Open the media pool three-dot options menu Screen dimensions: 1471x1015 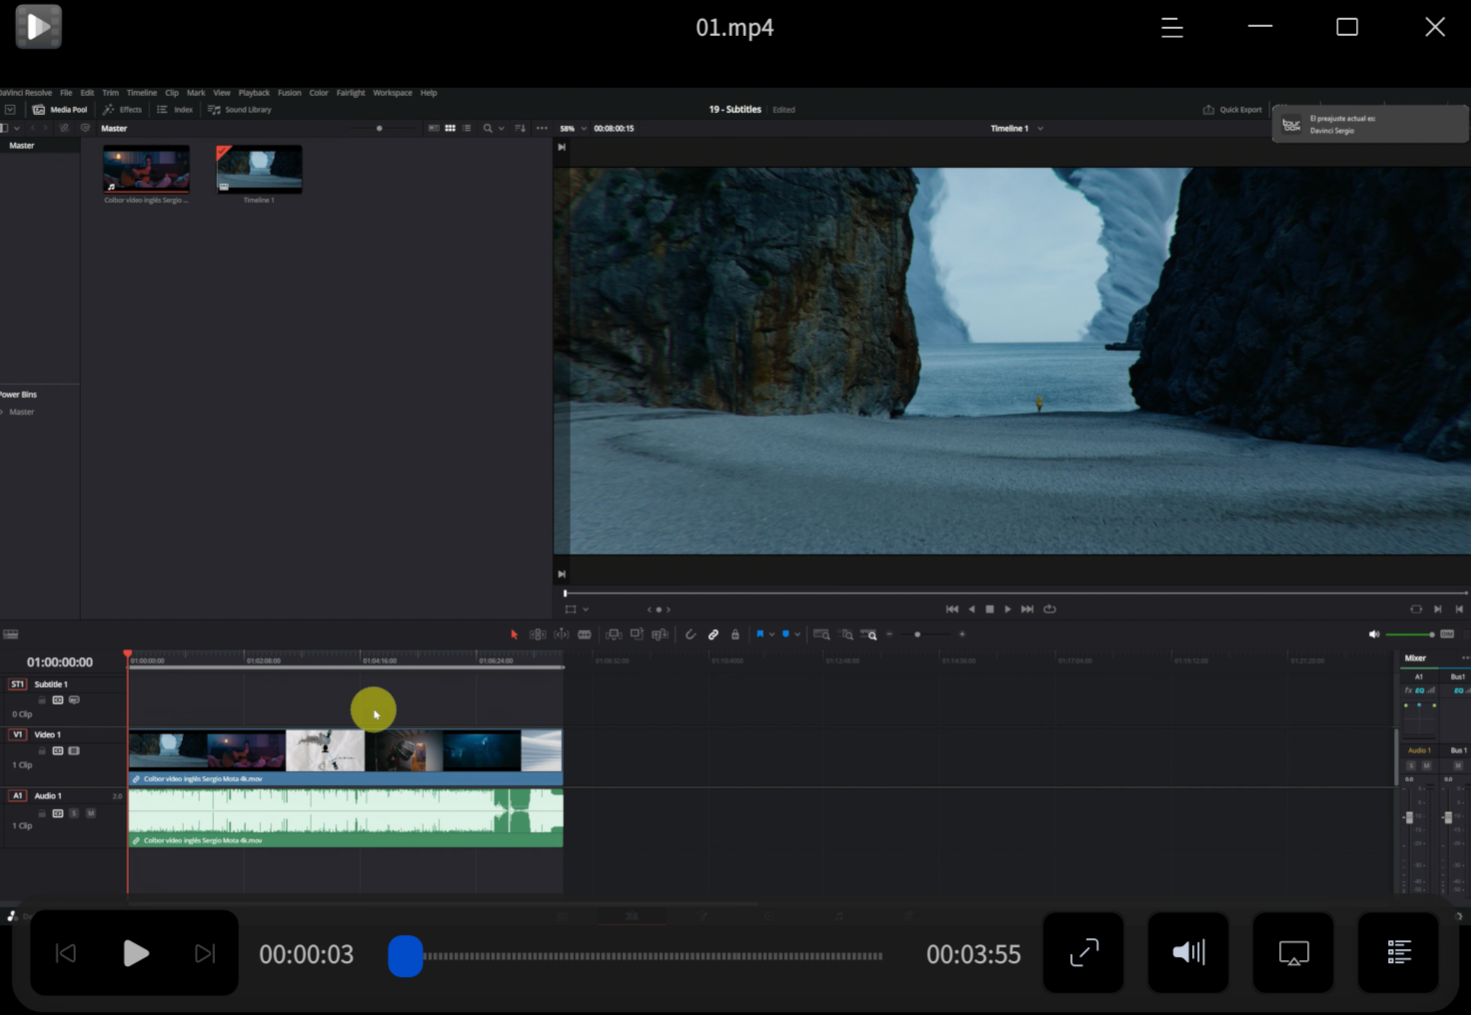542,128
